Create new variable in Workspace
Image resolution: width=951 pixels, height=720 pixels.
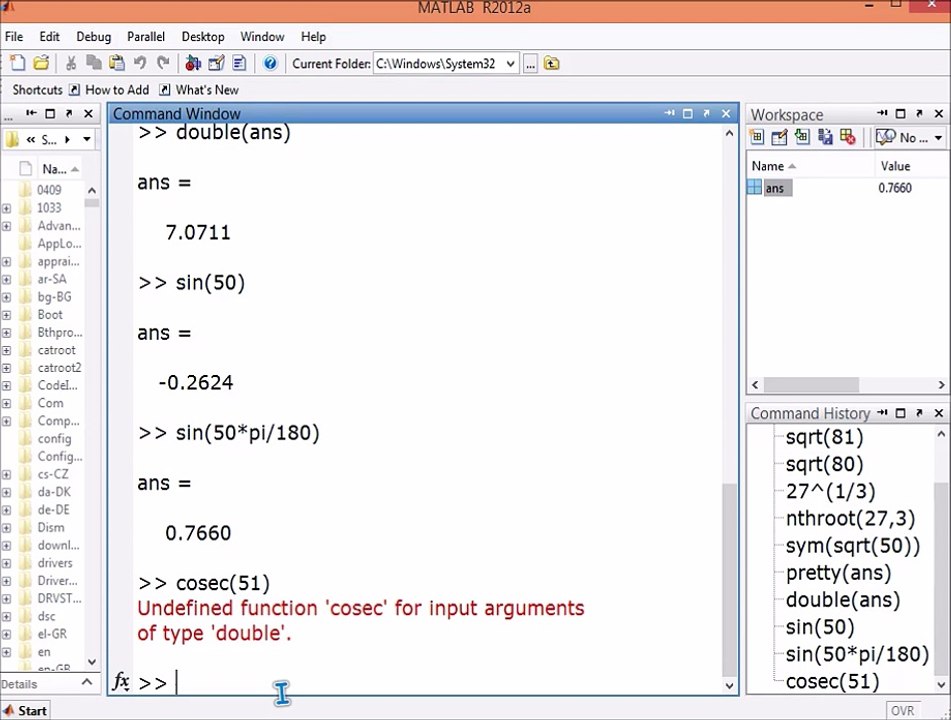(x=756, y=137)
